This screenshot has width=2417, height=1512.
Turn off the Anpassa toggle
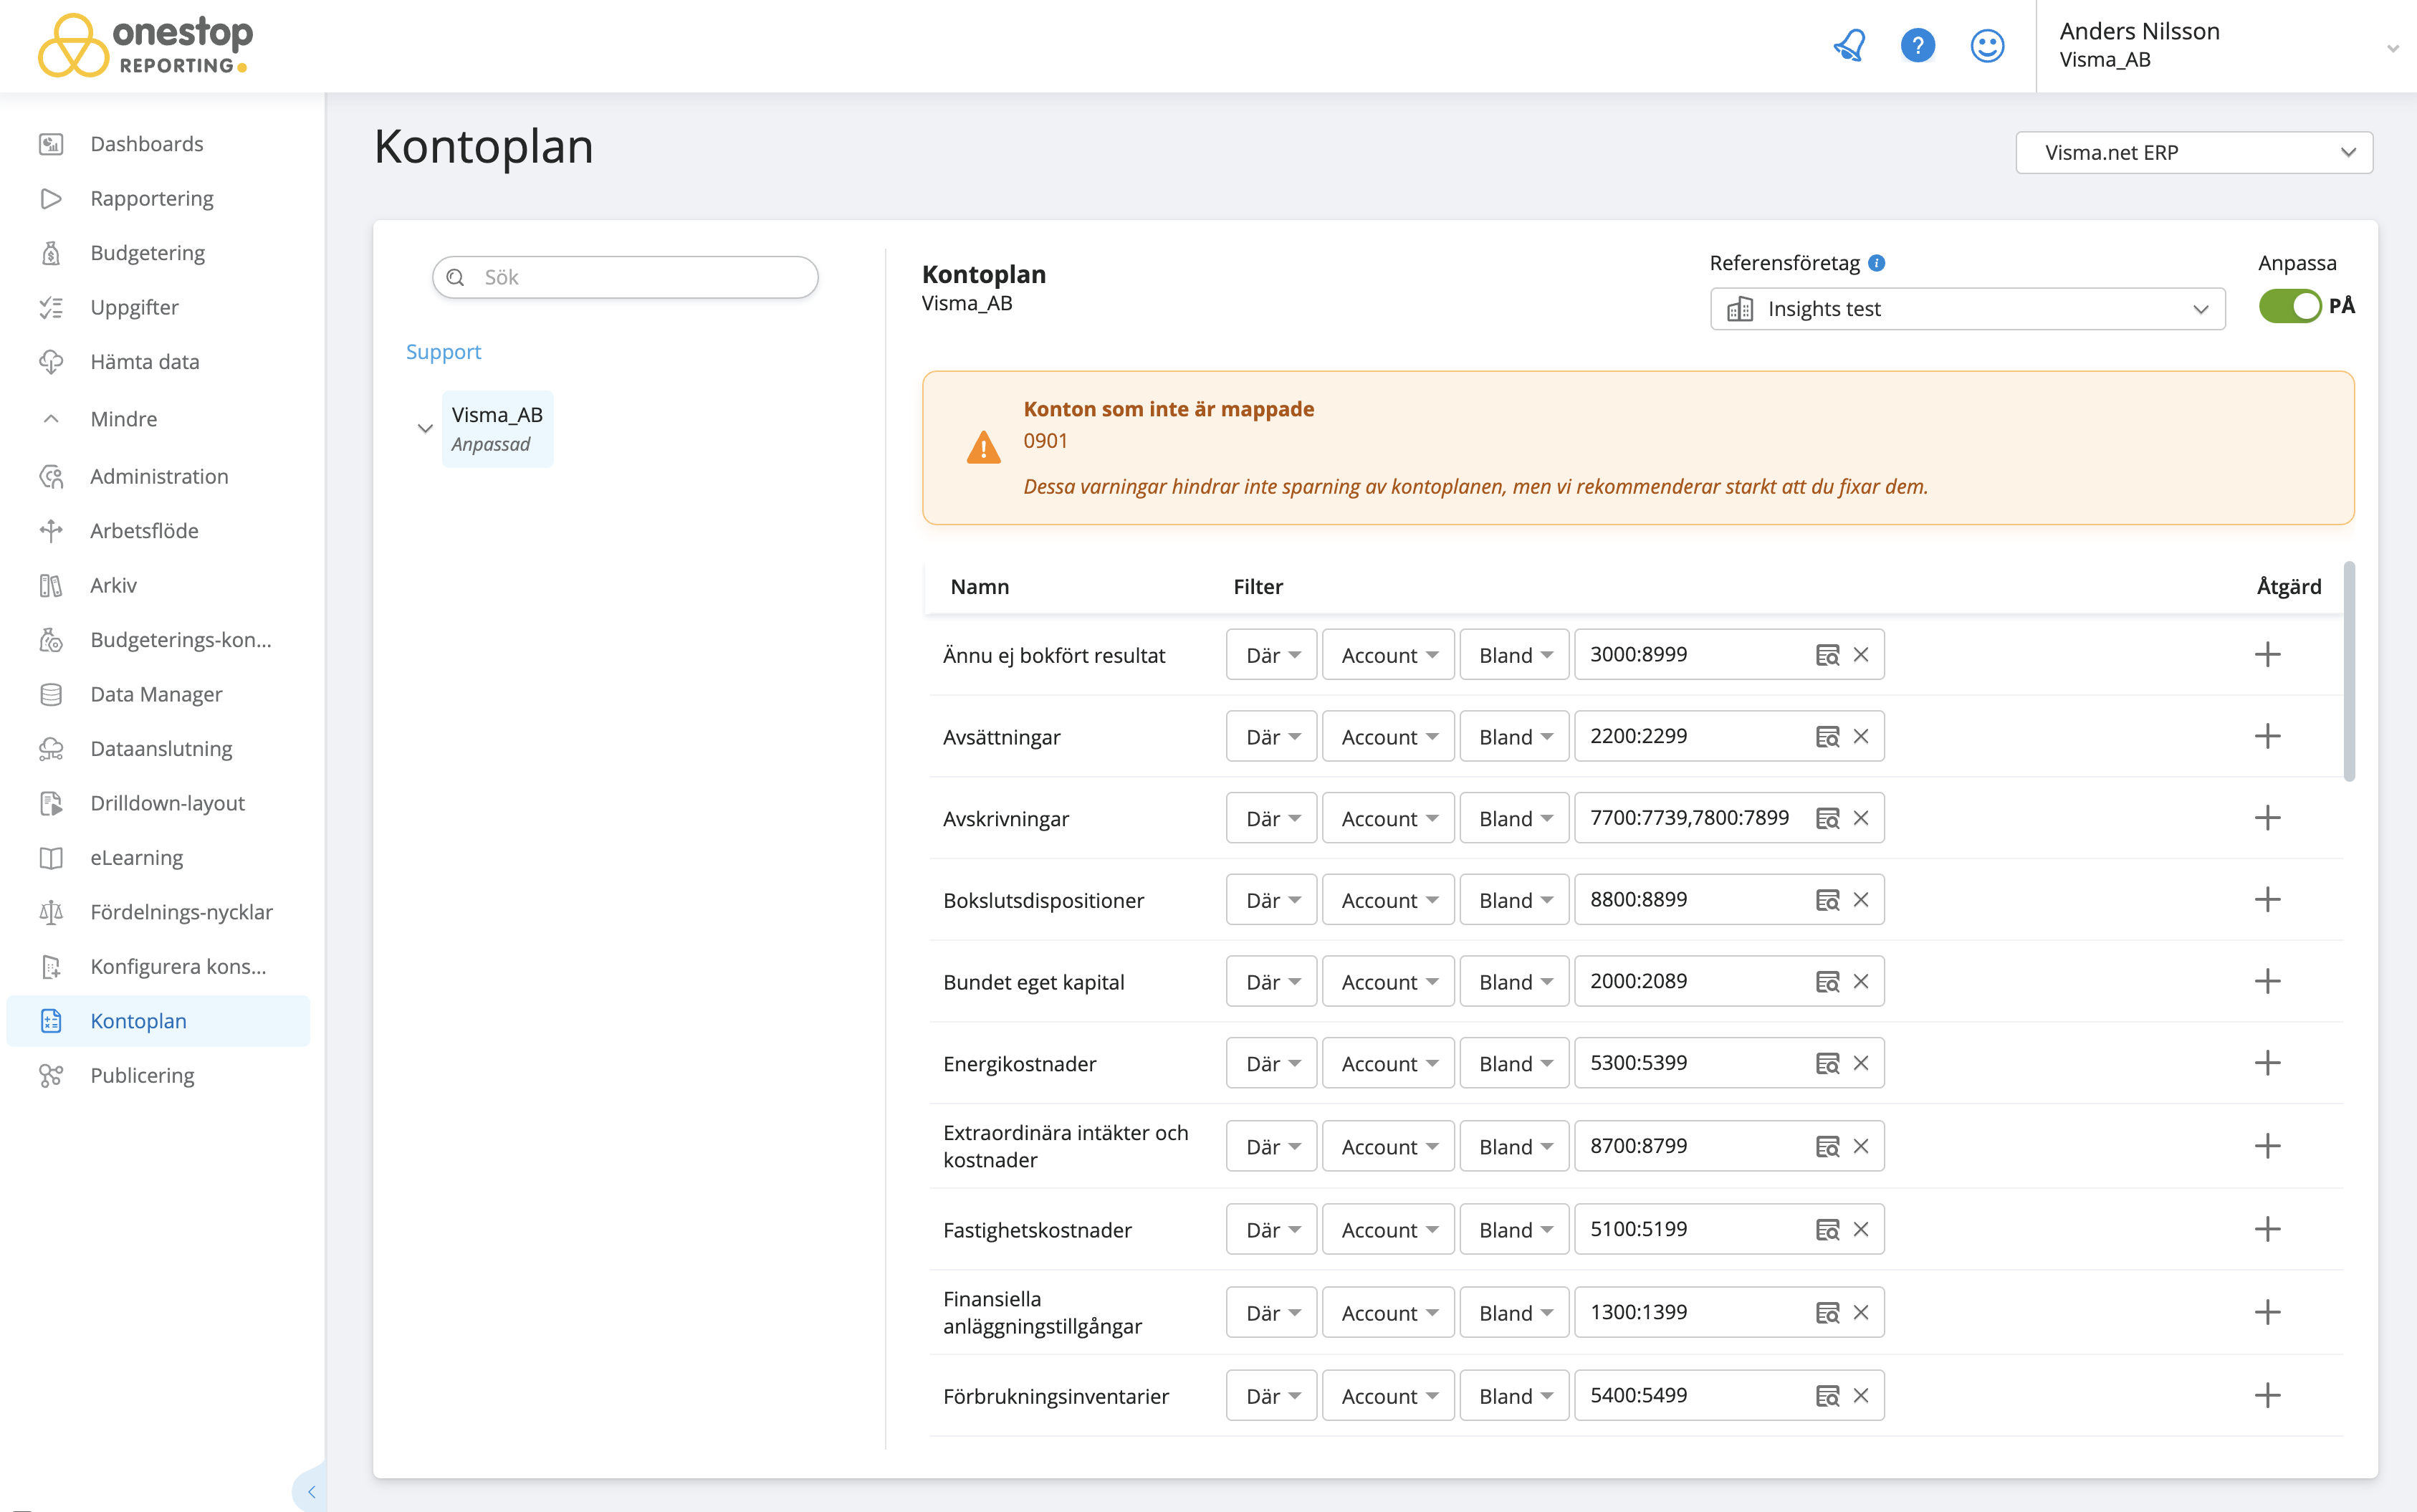click(x=2289, y=306)
